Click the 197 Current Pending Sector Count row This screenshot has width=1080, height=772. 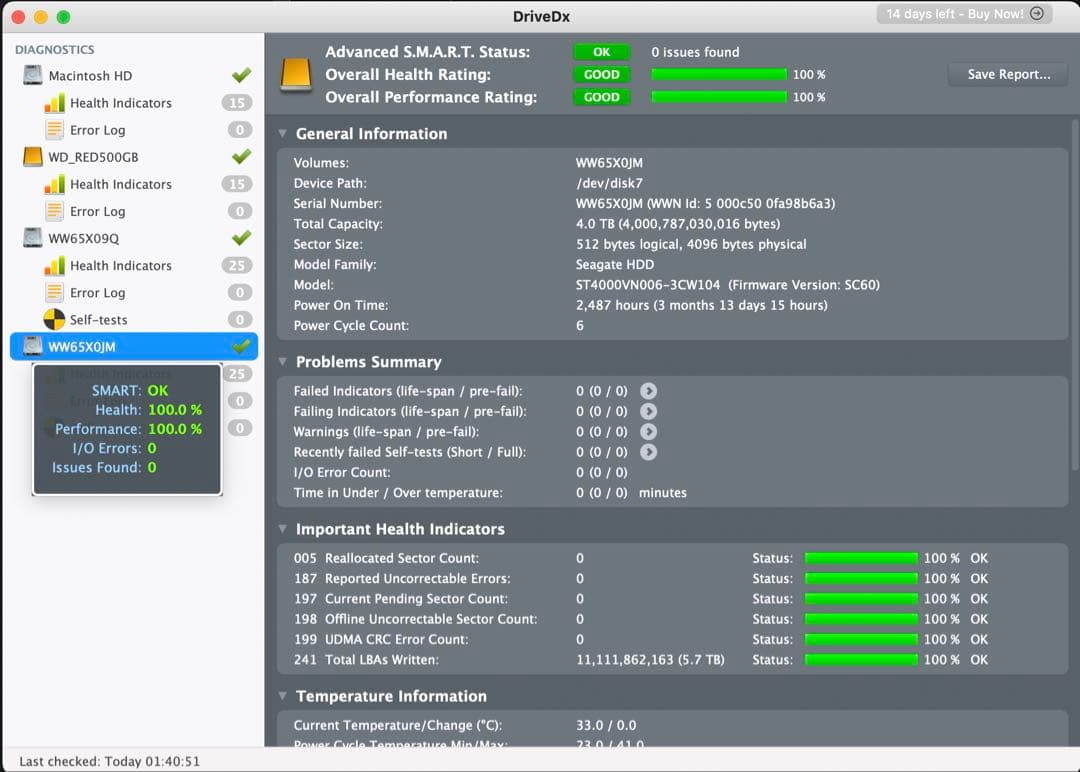pos(641,599)
